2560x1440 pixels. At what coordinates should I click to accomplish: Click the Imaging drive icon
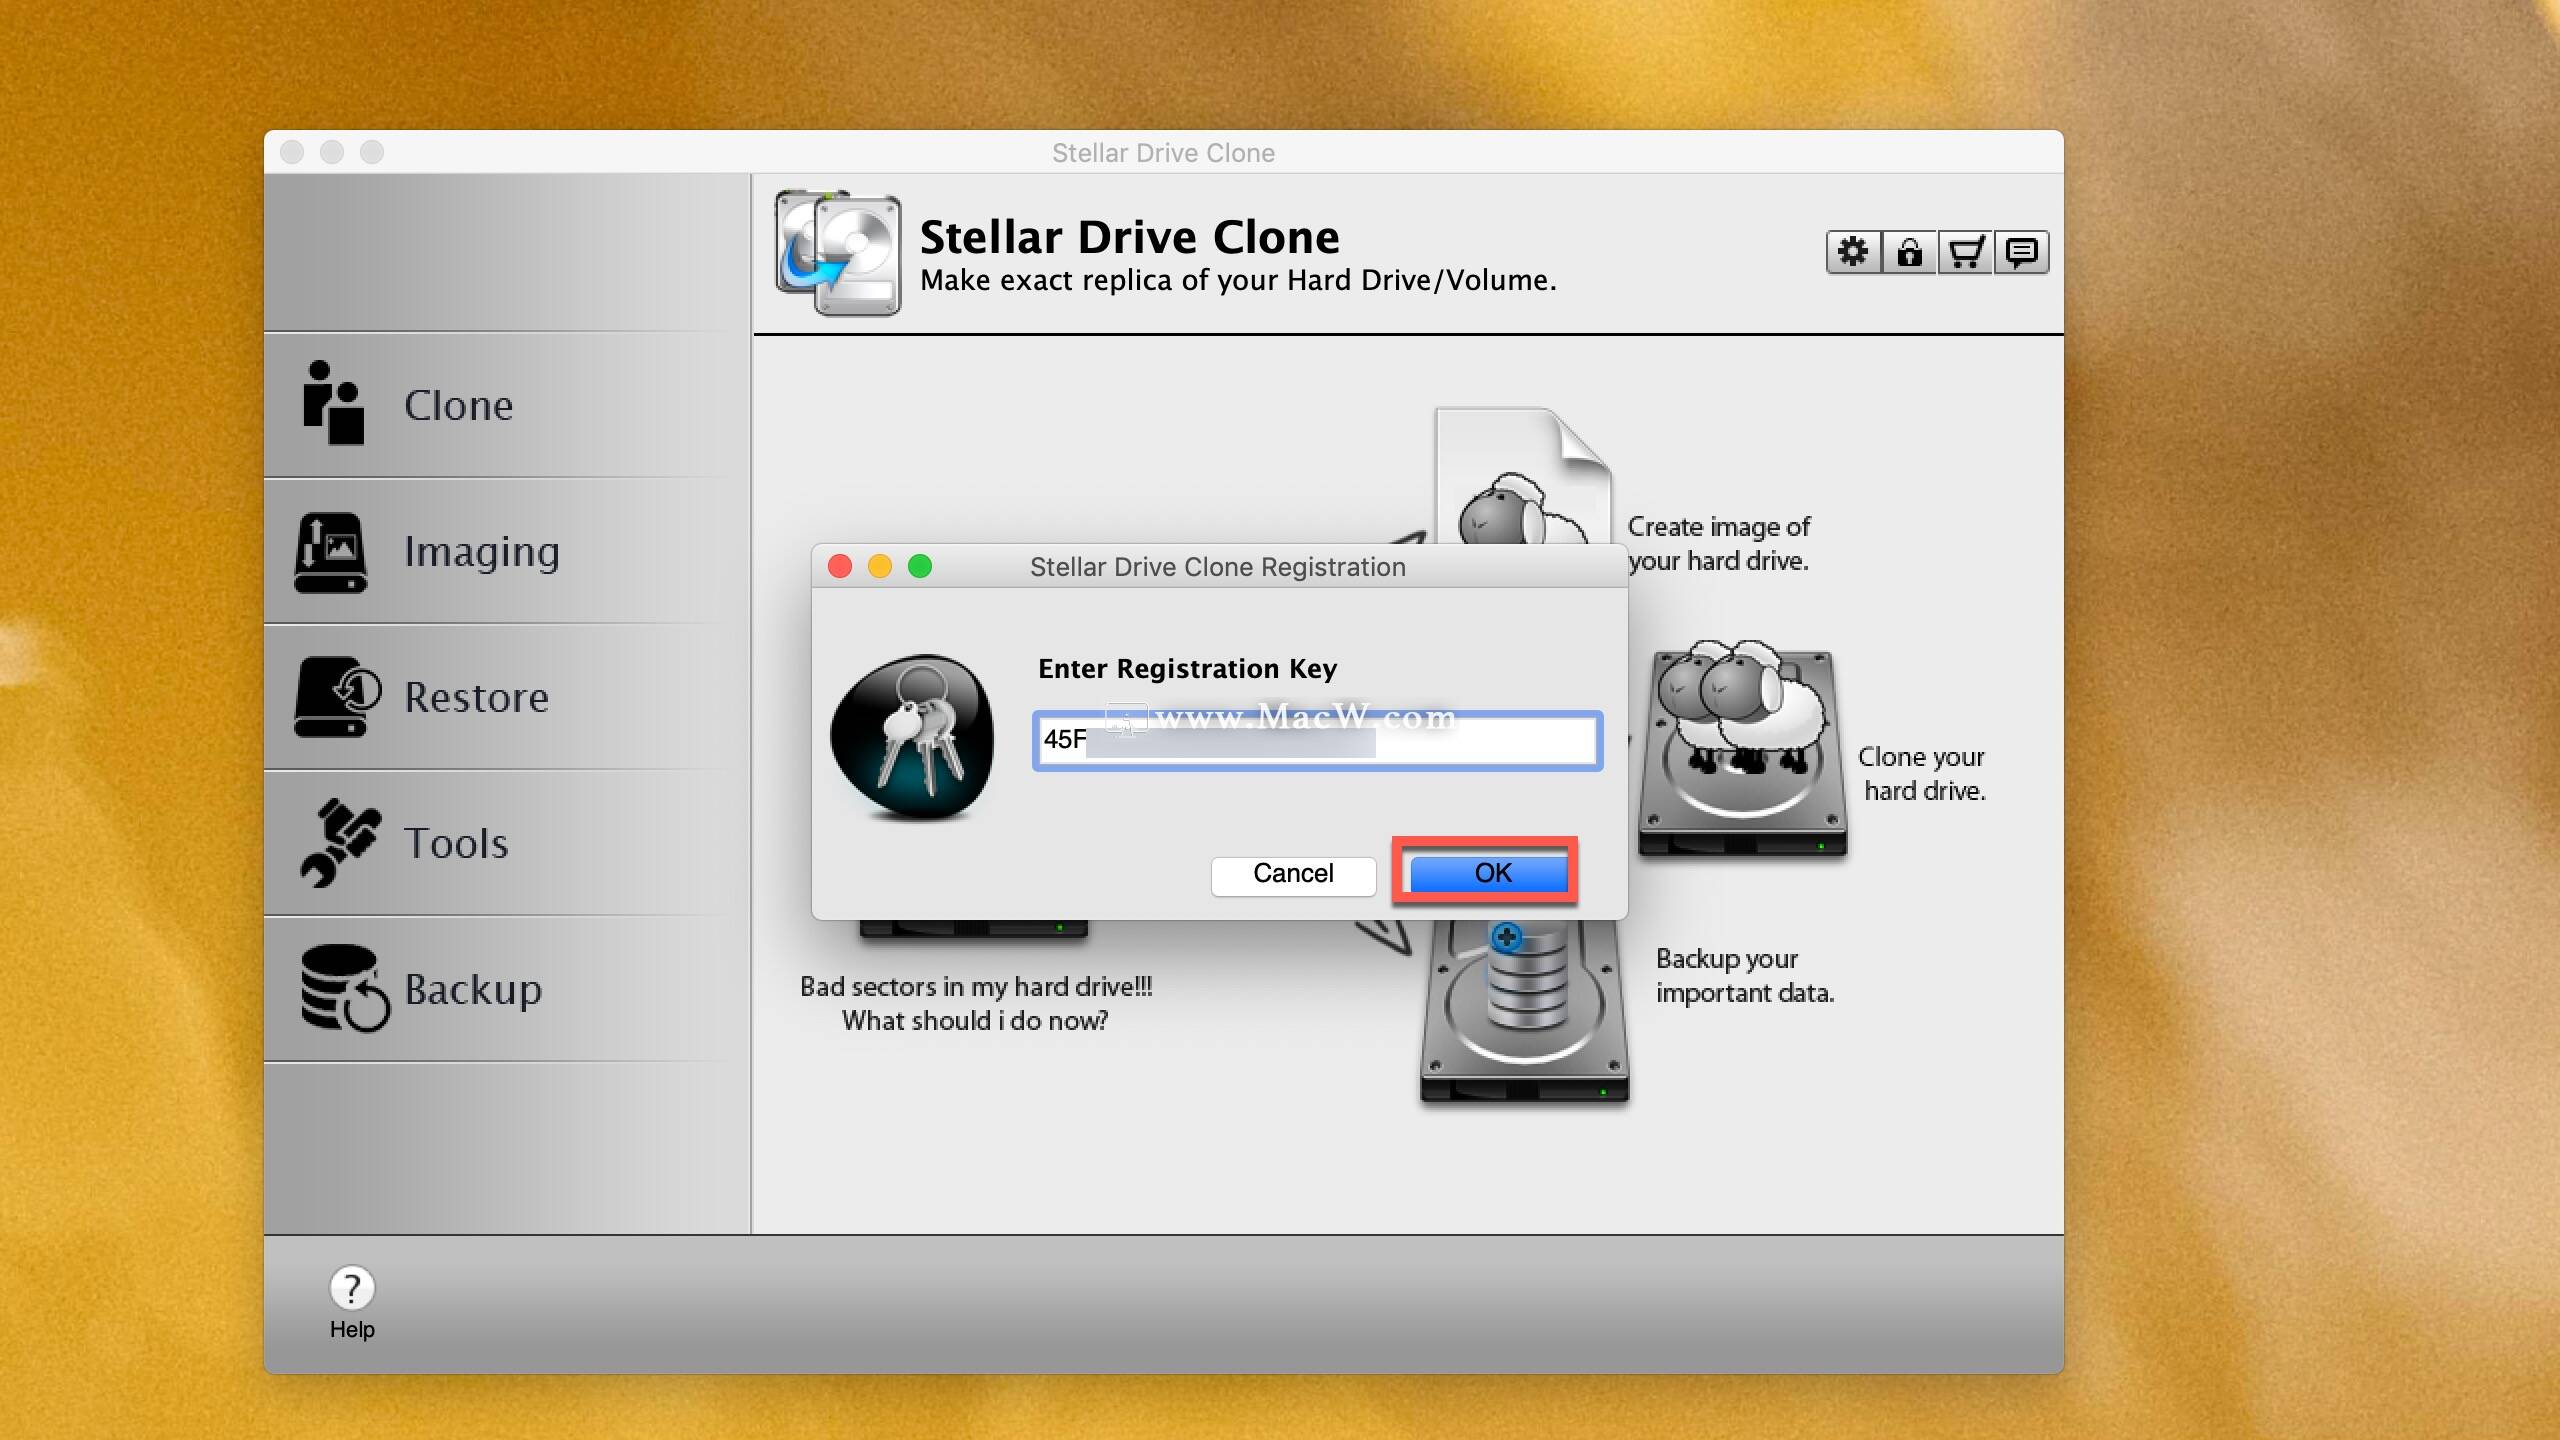(330, 553)
